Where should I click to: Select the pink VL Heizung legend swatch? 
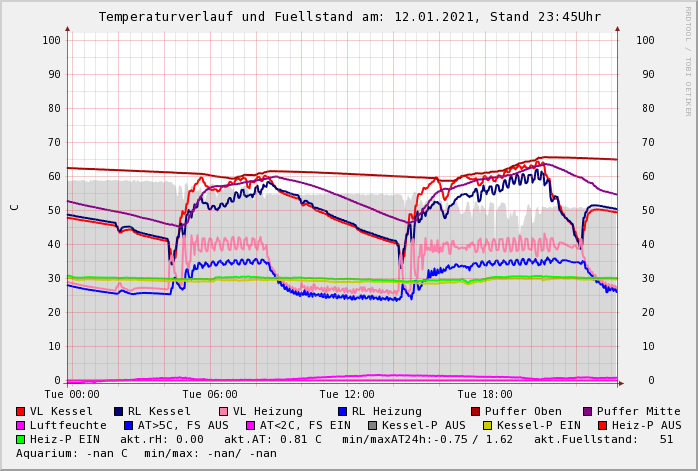224,411
